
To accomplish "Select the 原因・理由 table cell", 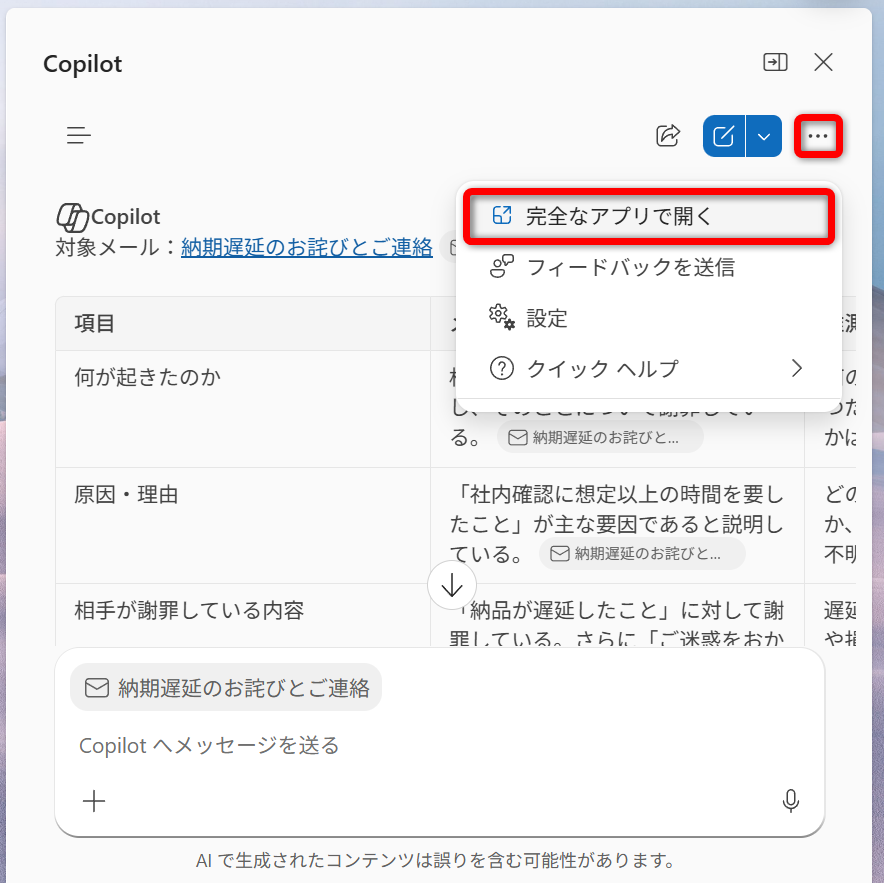I will coord(243,526).
